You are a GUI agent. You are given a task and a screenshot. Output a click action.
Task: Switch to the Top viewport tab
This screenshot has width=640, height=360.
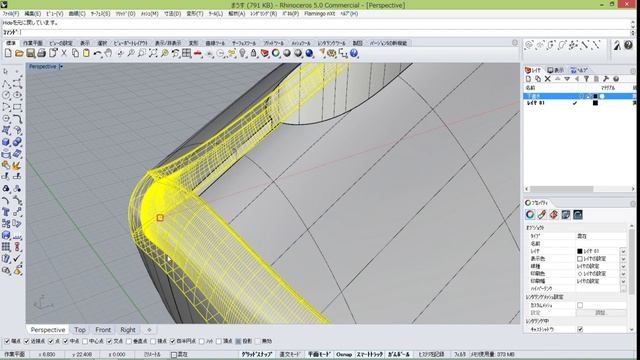[80, 330]
